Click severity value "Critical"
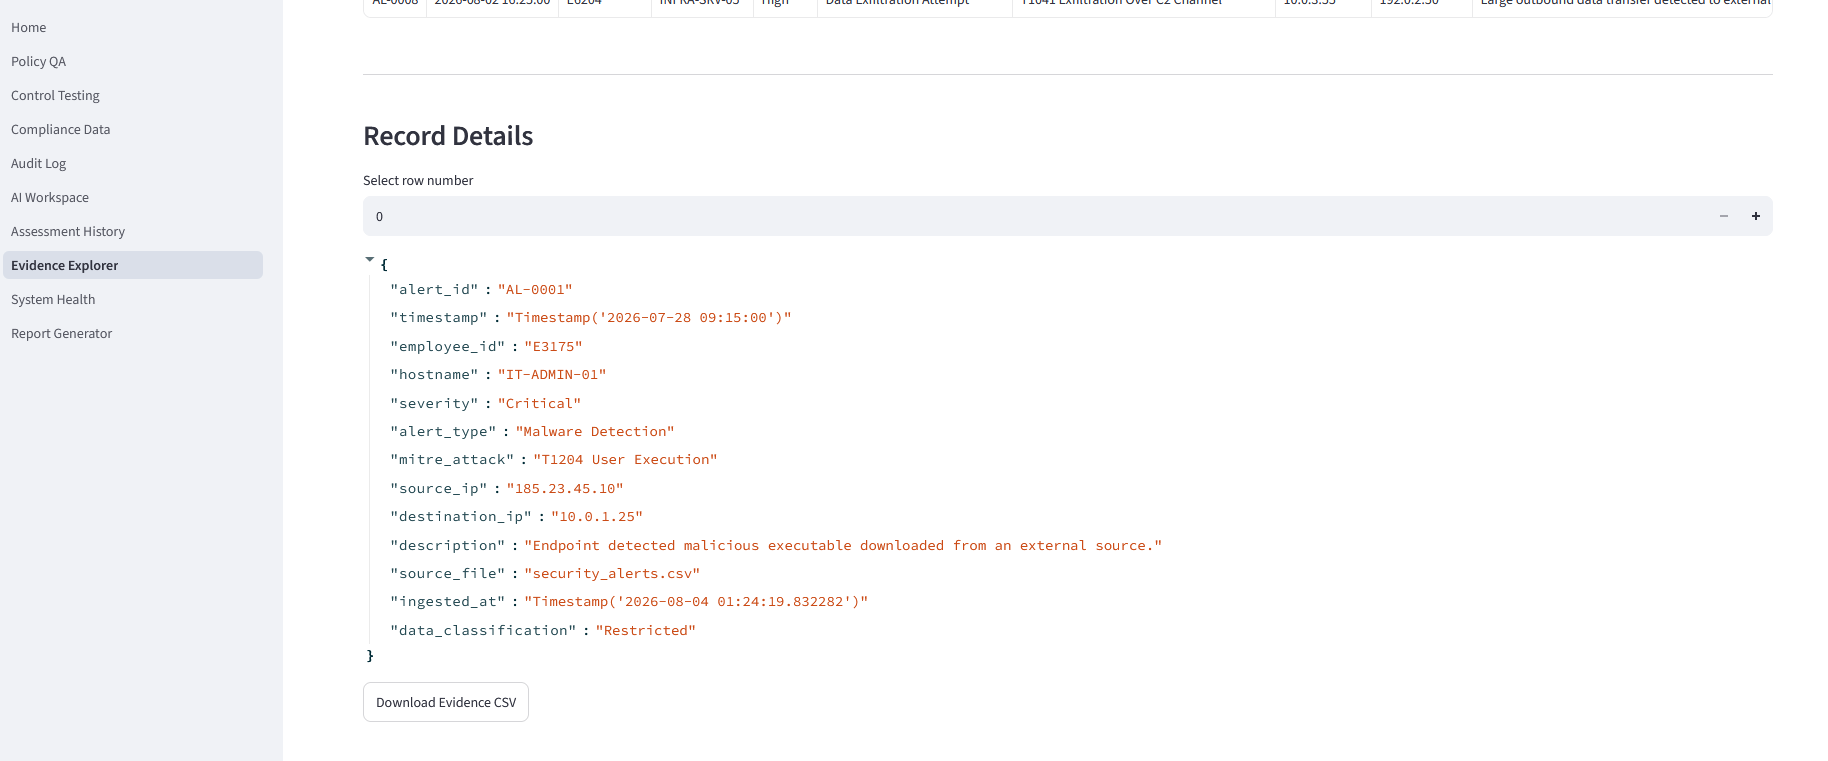This screenshot has height=761, width=1828. click(x=539, y=404)
